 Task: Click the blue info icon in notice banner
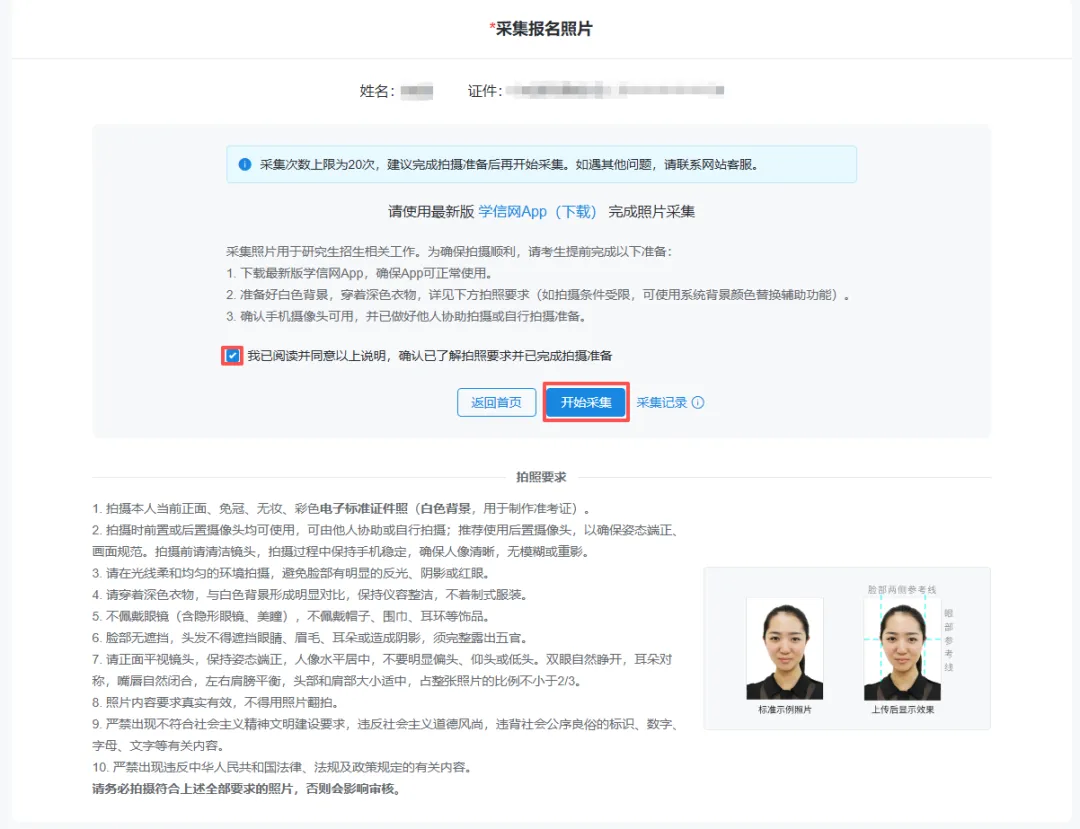[245, 165]
